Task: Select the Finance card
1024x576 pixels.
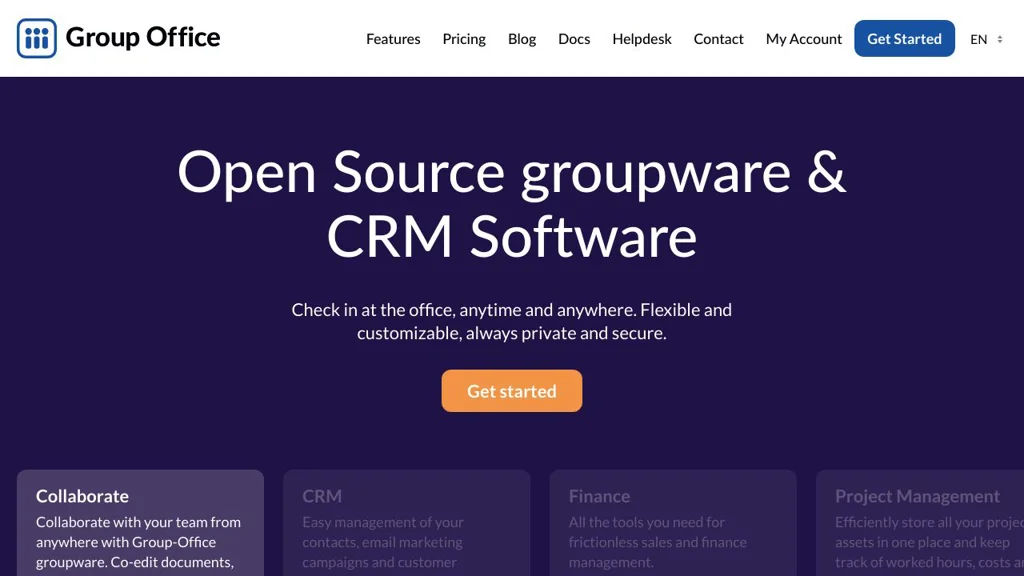Action: [673, 522]
